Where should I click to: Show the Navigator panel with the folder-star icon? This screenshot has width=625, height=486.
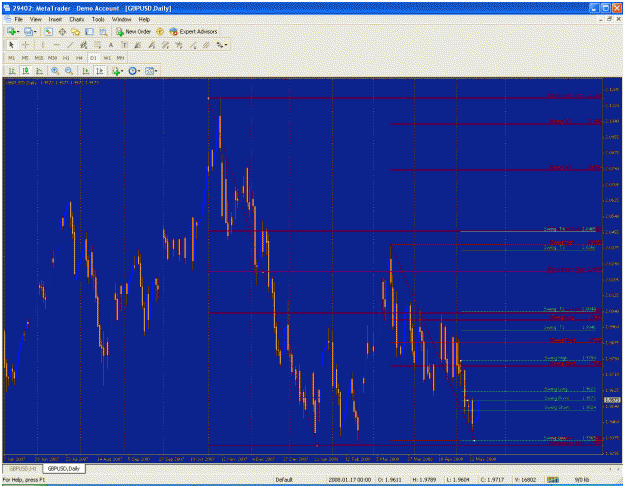[x=75, y=31]
